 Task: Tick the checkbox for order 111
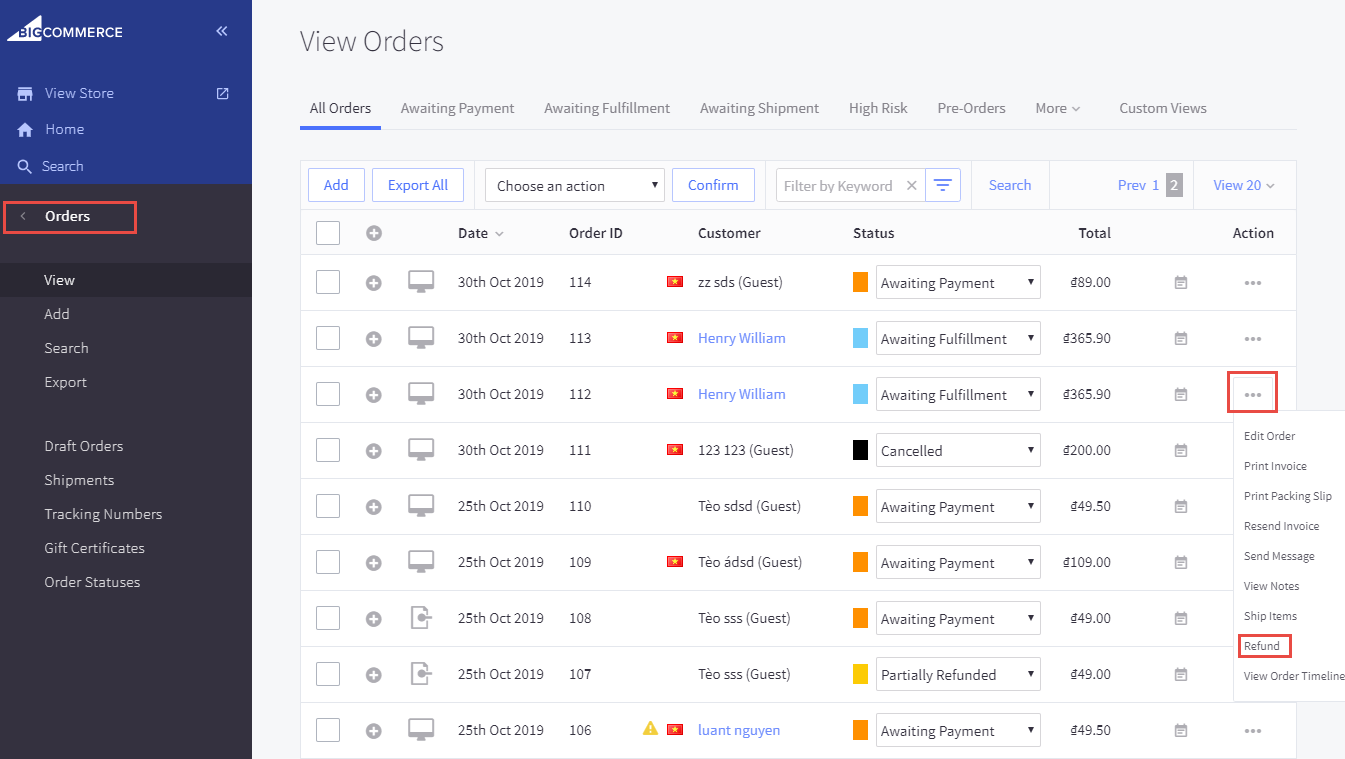(x=328, y=450)
